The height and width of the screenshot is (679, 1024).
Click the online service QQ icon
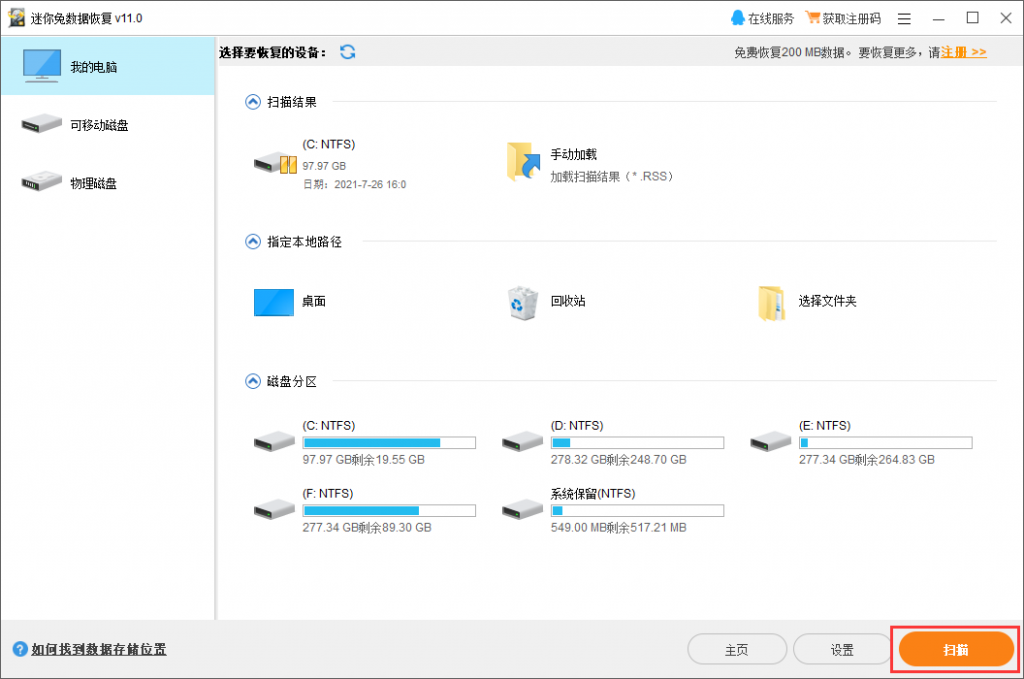738,18
